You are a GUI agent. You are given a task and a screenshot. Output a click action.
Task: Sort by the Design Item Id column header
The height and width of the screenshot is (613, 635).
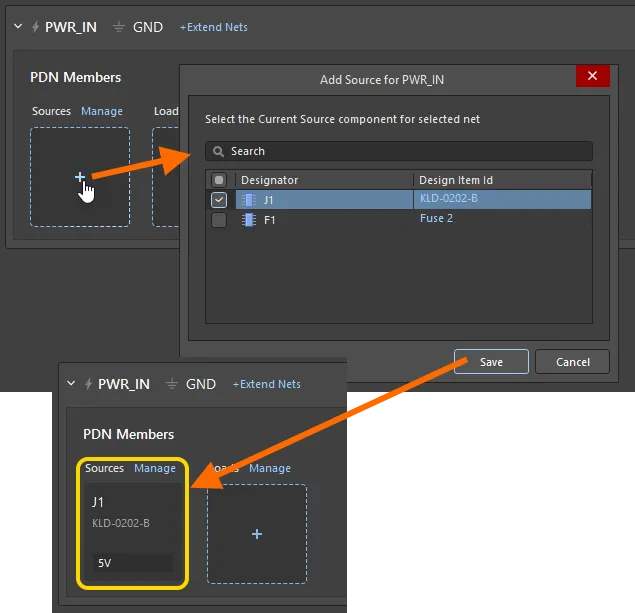502,180
